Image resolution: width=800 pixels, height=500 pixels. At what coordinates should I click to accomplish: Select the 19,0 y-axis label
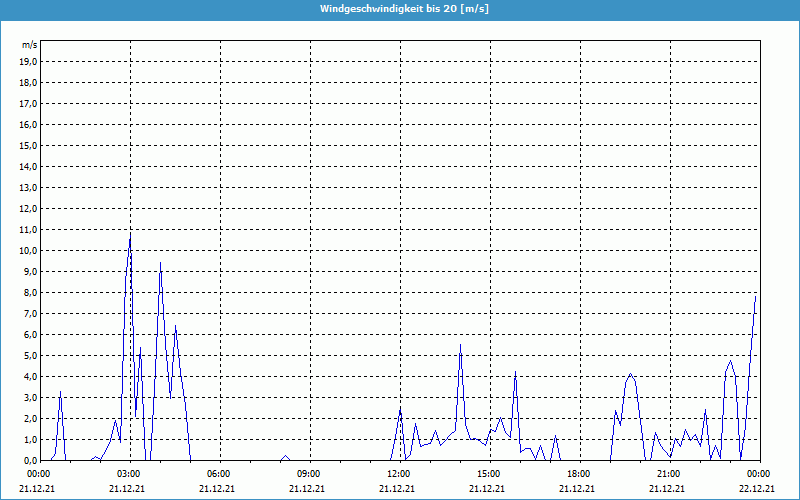coord(28,61)
